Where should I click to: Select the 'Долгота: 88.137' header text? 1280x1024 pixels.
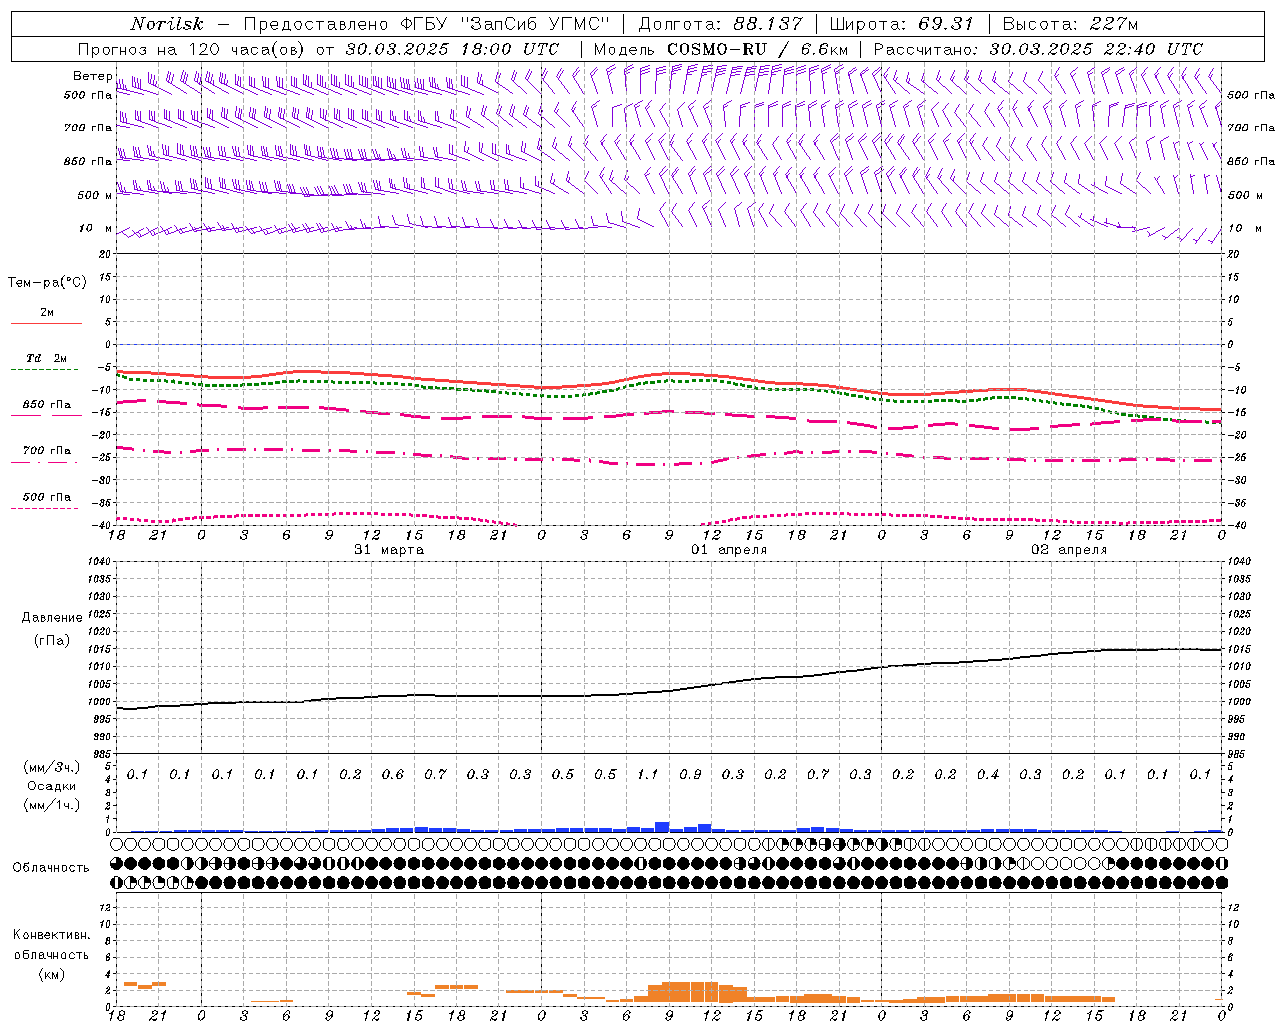tap(720, 24)
